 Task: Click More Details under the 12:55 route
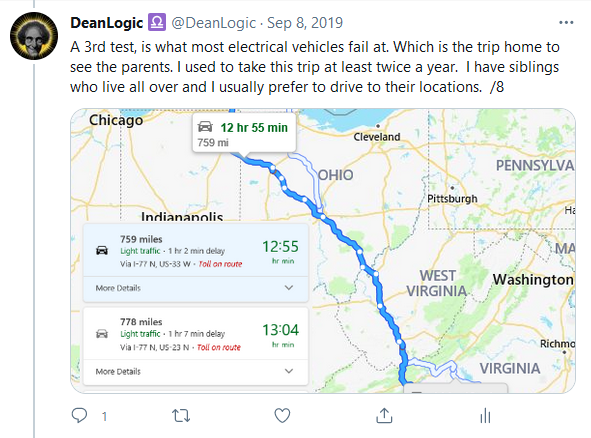click(x=118, y=288)
